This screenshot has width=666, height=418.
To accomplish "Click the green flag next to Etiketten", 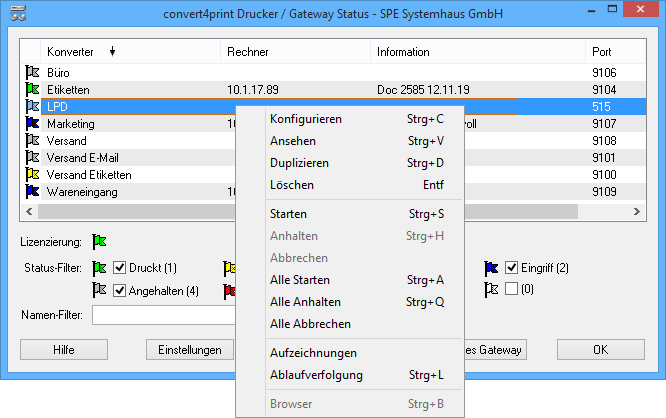I will [x=32, y=90].
